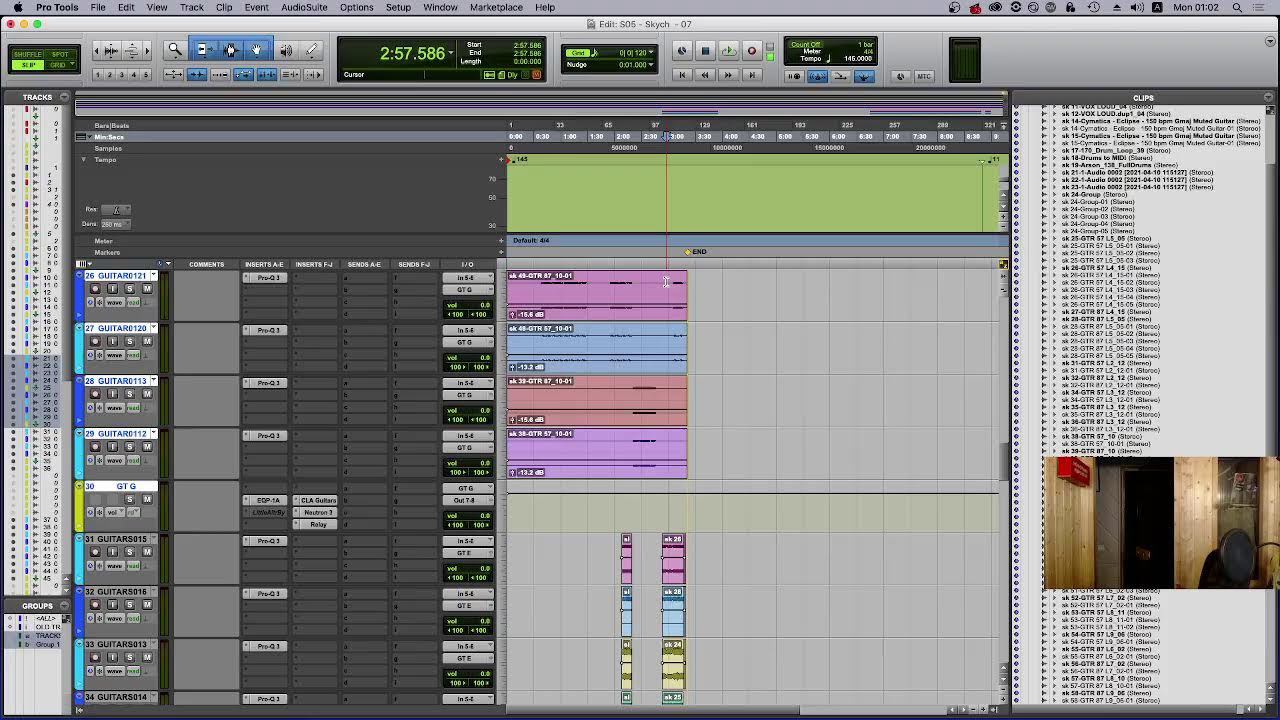Click the volume field on GUITAR0121
The height and width of the screenshot is (720, 1280).
[468, 304]
